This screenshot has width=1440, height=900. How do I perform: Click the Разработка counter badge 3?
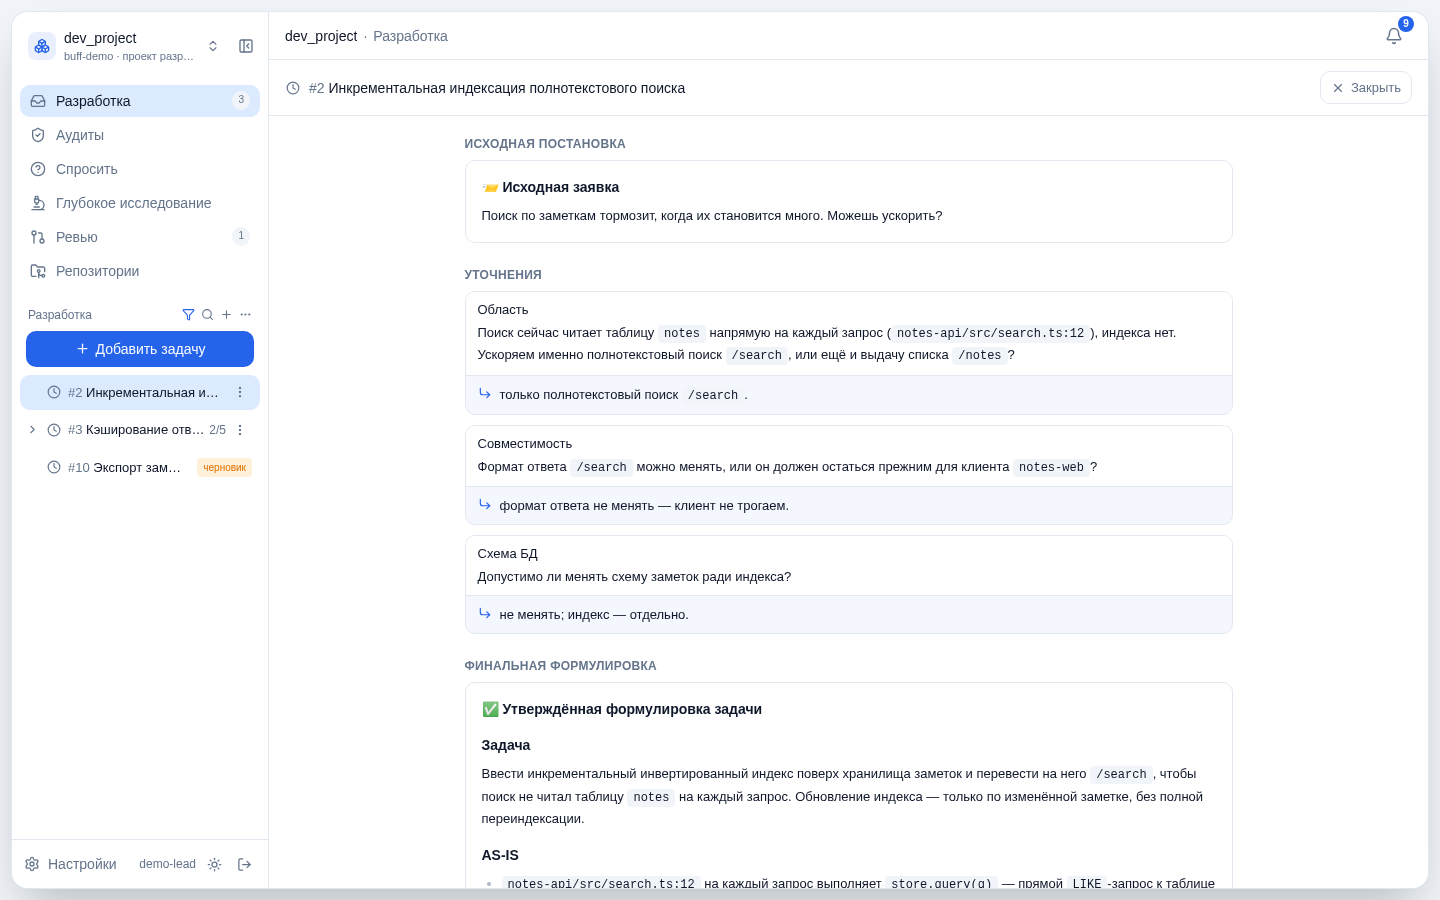coord(241,100)
